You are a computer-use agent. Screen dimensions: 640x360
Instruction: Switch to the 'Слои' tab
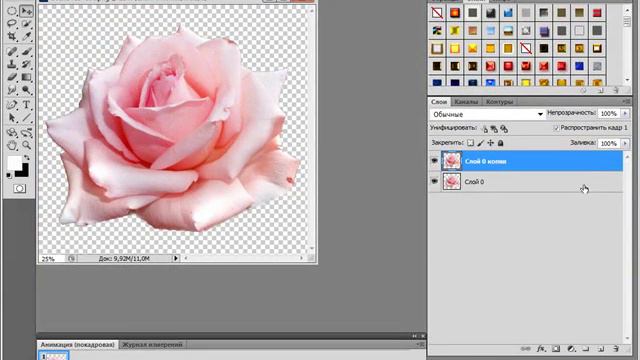[x=439, y=102]
